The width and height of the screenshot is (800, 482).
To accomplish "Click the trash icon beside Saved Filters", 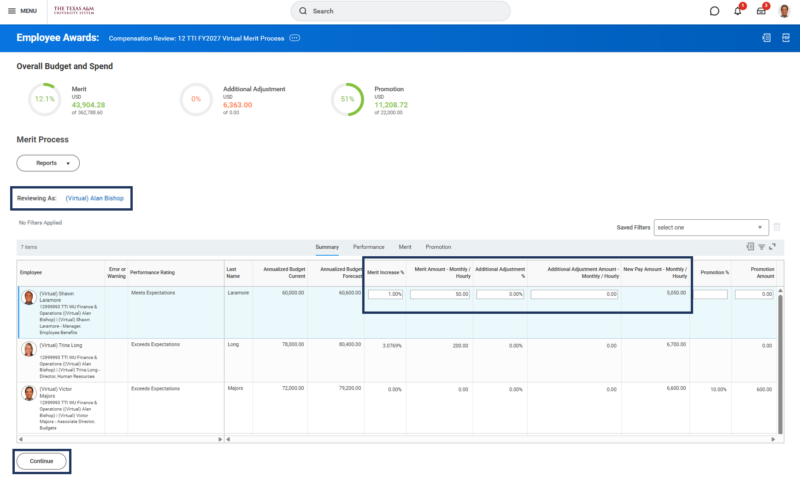I will tap(777, 227).
